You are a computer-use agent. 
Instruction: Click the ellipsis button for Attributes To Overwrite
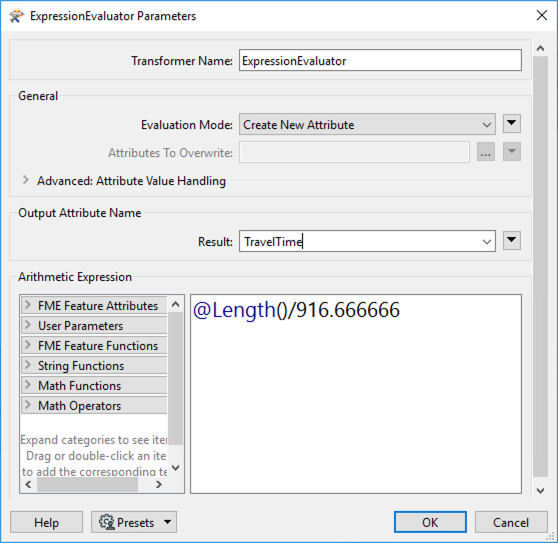(486, 152)
